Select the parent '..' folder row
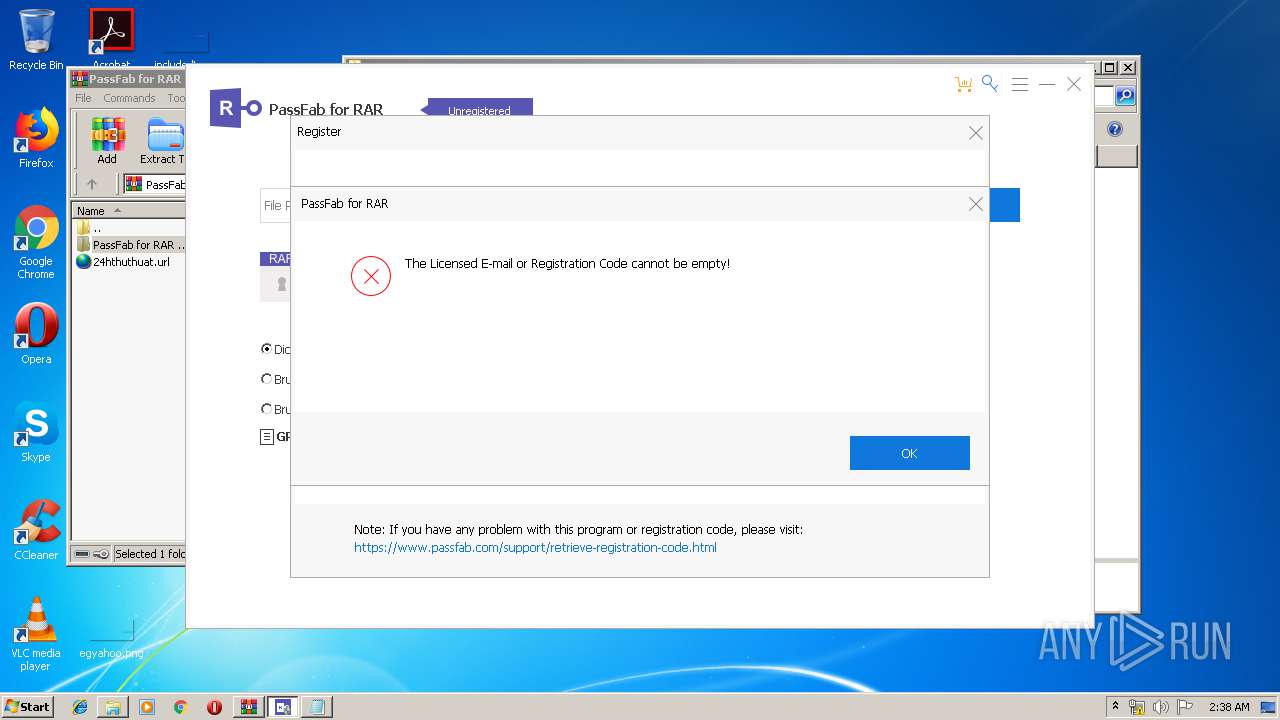 tap(130, 228)
